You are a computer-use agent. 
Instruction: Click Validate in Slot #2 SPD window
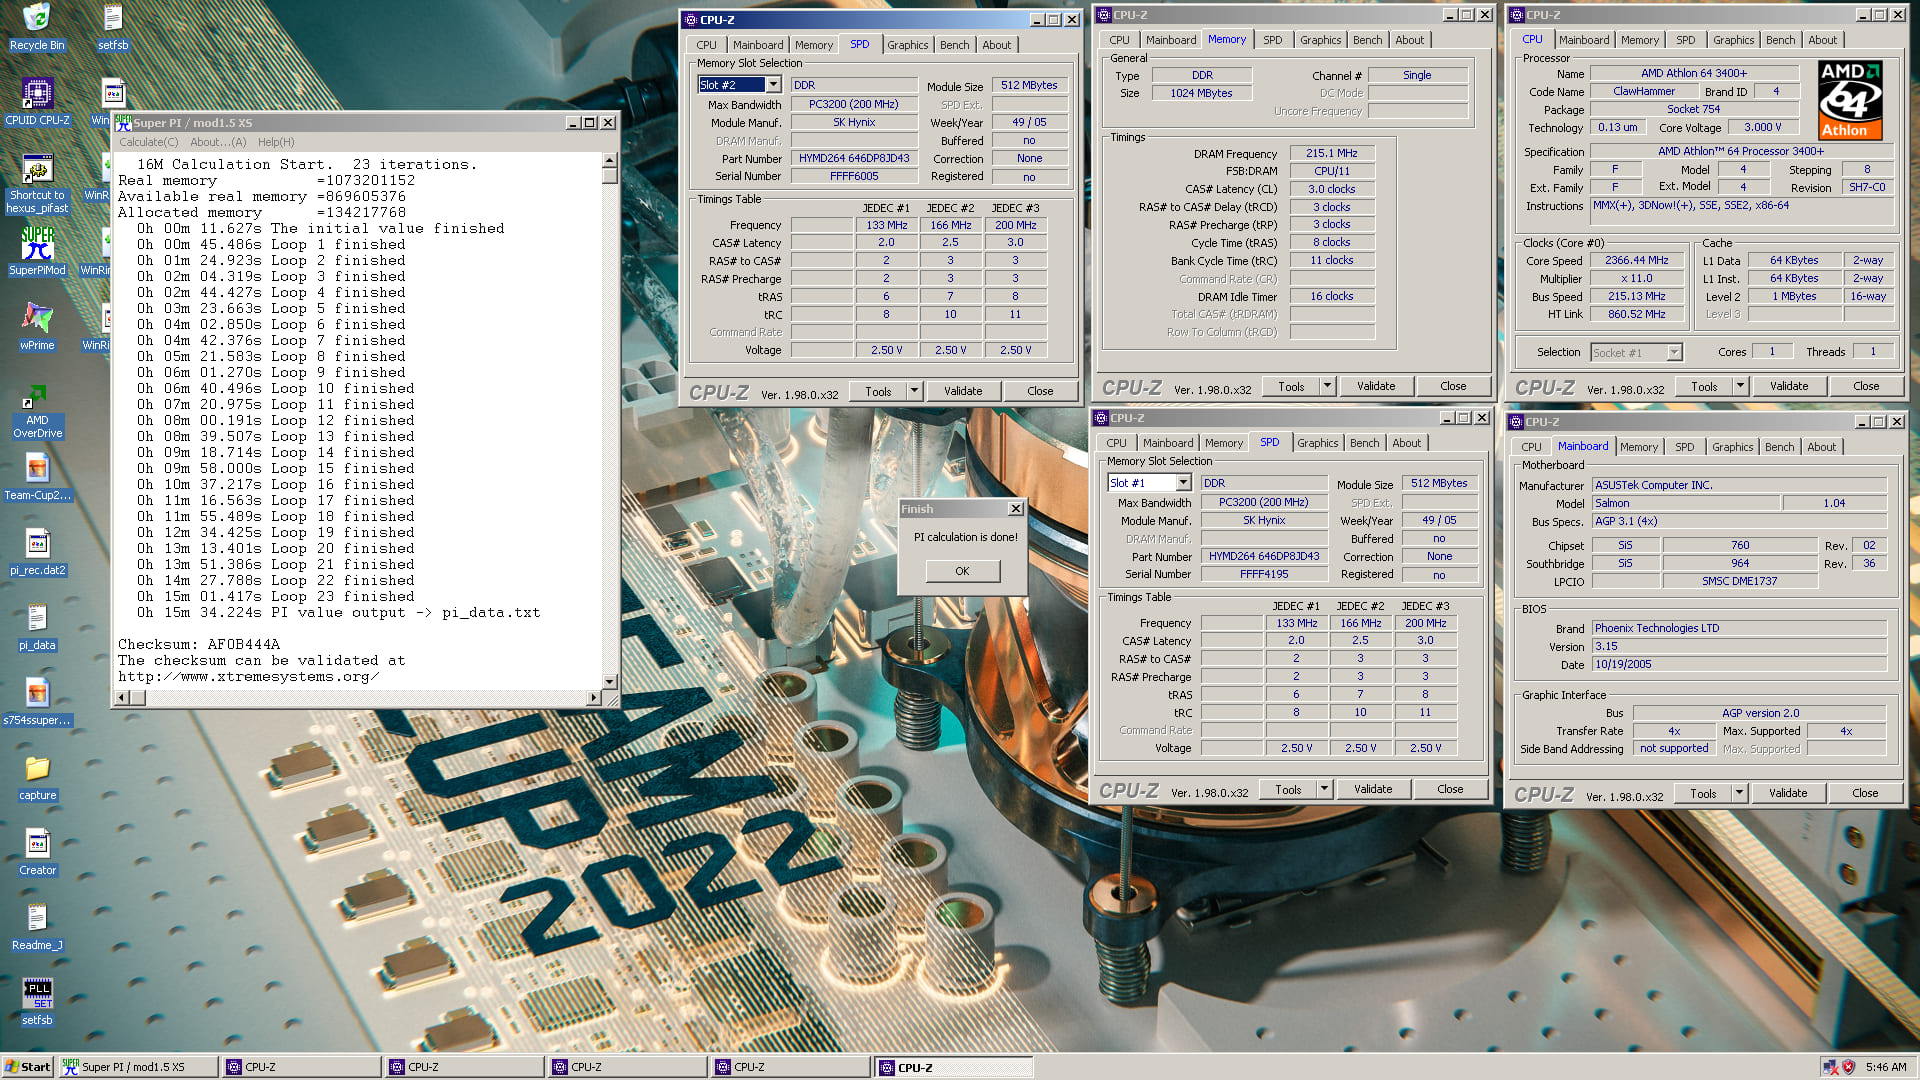pos(963,391)
